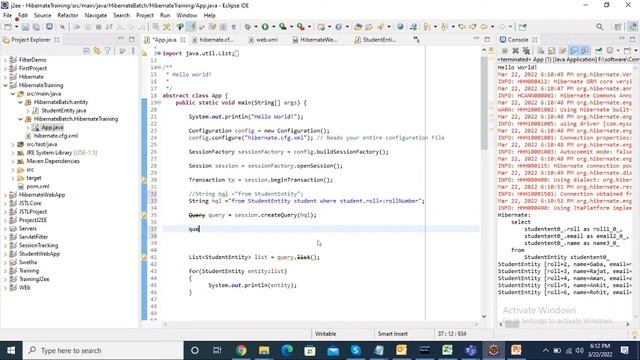The image size is (640, 360).
Task: Select the Java EE perspective icon
Action: pyautogui.click(x=632, y=27)
